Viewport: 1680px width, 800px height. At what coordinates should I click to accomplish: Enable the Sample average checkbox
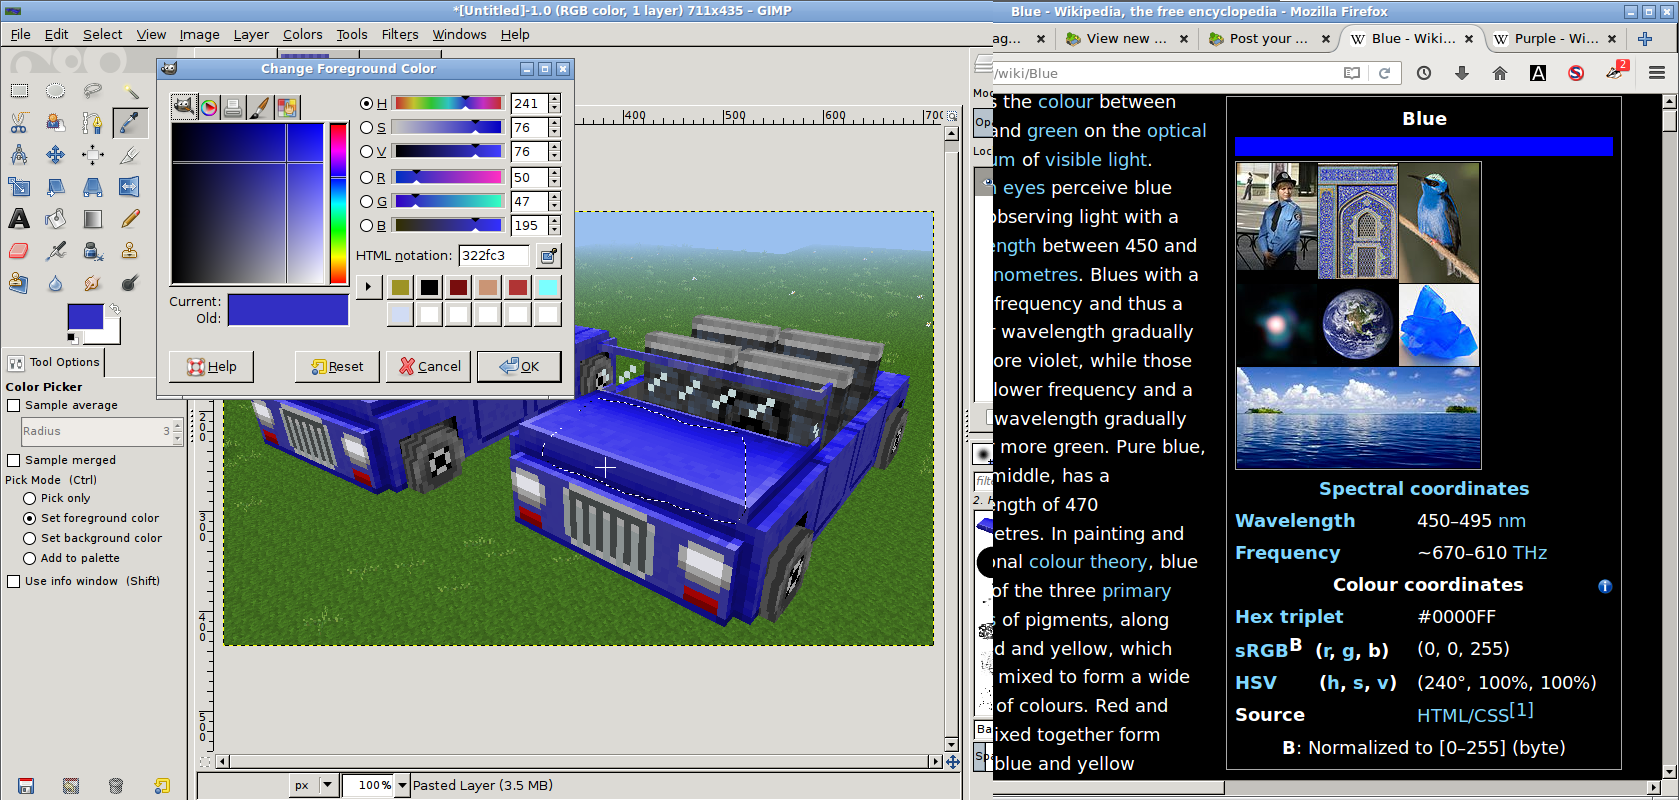pyautogui.click(x=14, y=405)
